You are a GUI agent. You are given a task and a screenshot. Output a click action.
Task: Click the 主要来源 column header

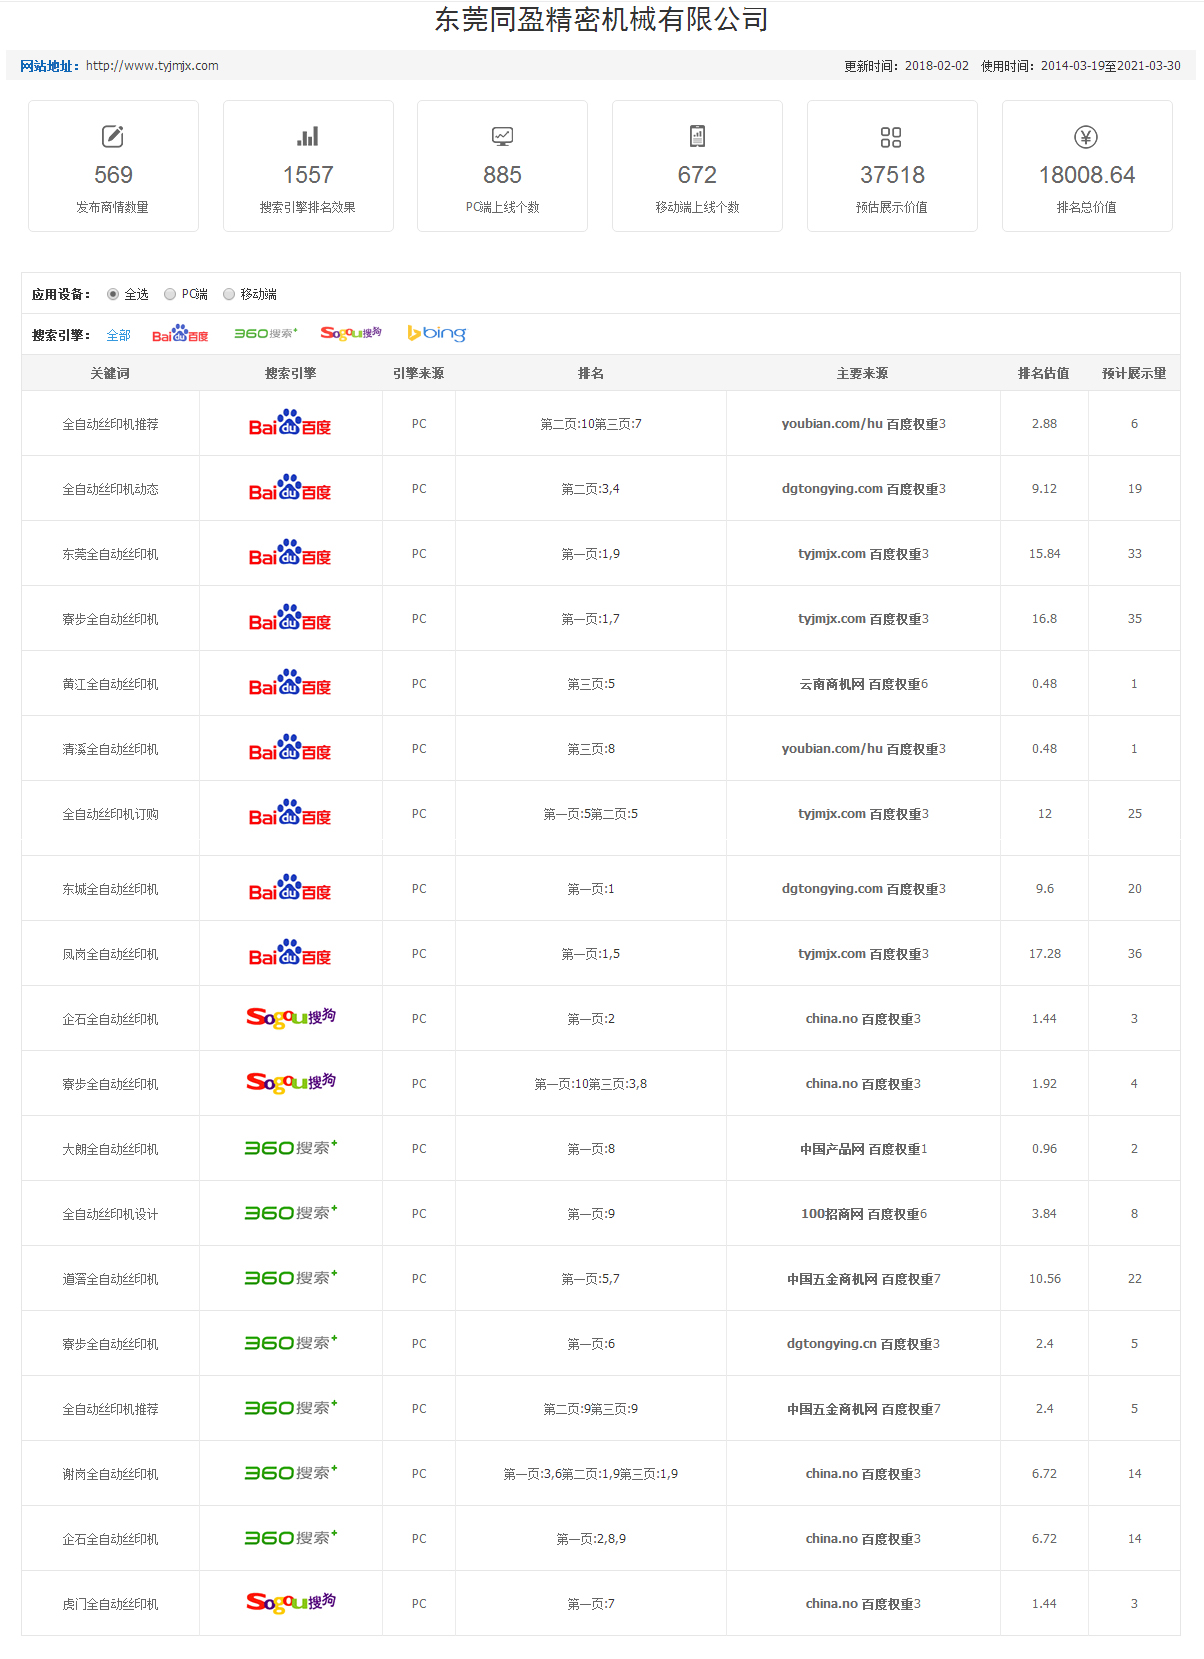(863, 373)
